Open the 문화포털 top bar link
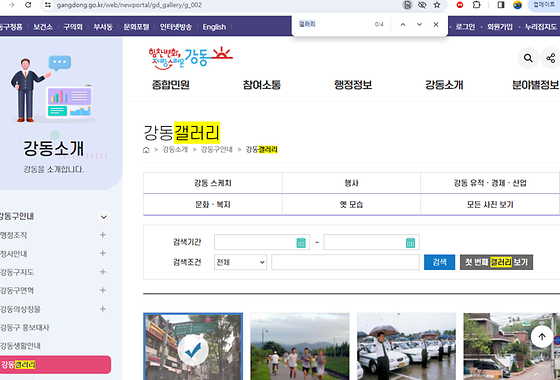Viewport: 560px width, 380px height. [136, 27]
